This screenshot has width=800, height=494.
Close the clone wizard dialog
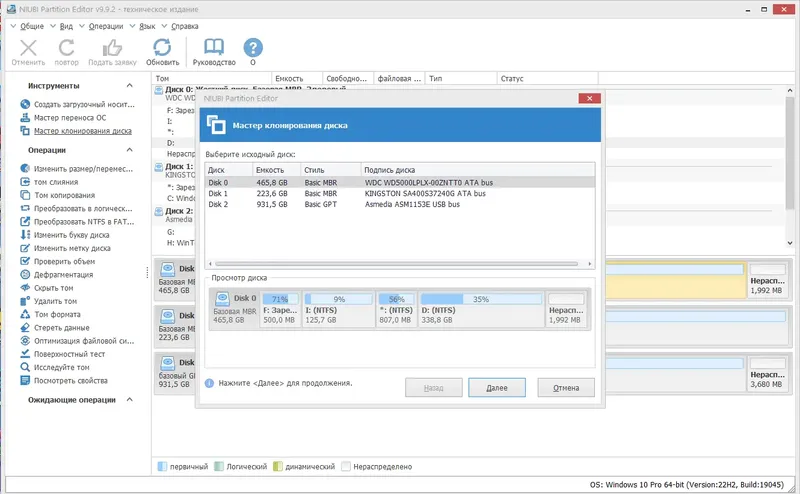(589, 98)
